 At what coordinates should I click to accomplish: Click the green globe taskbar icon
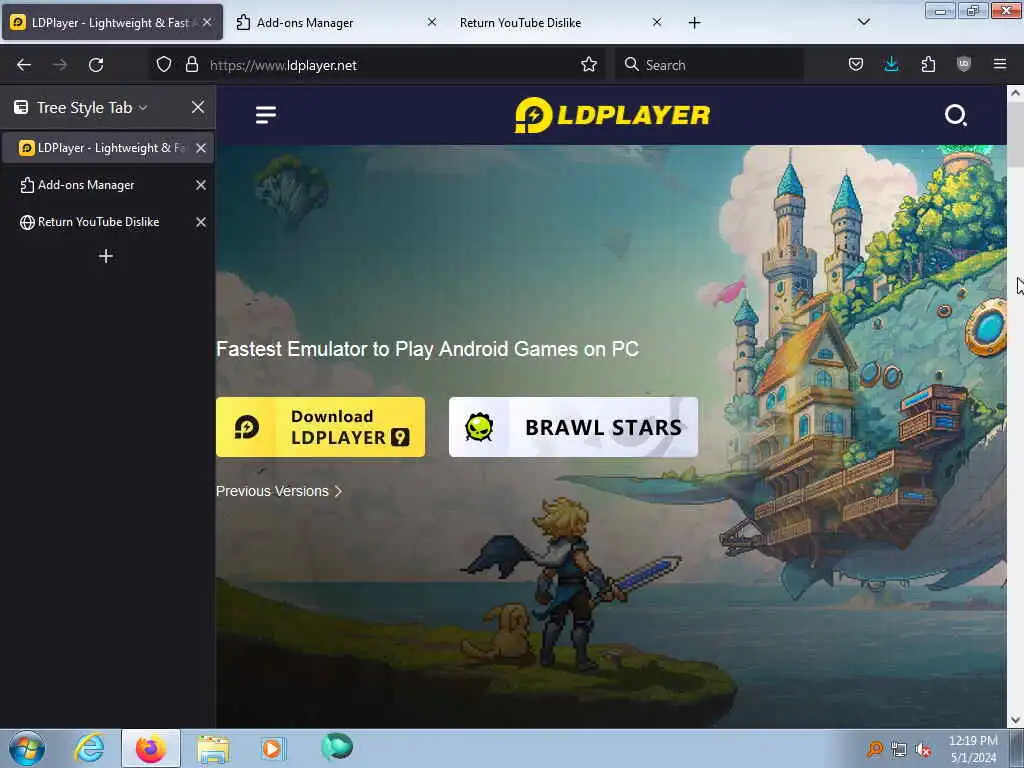[337, 747]
